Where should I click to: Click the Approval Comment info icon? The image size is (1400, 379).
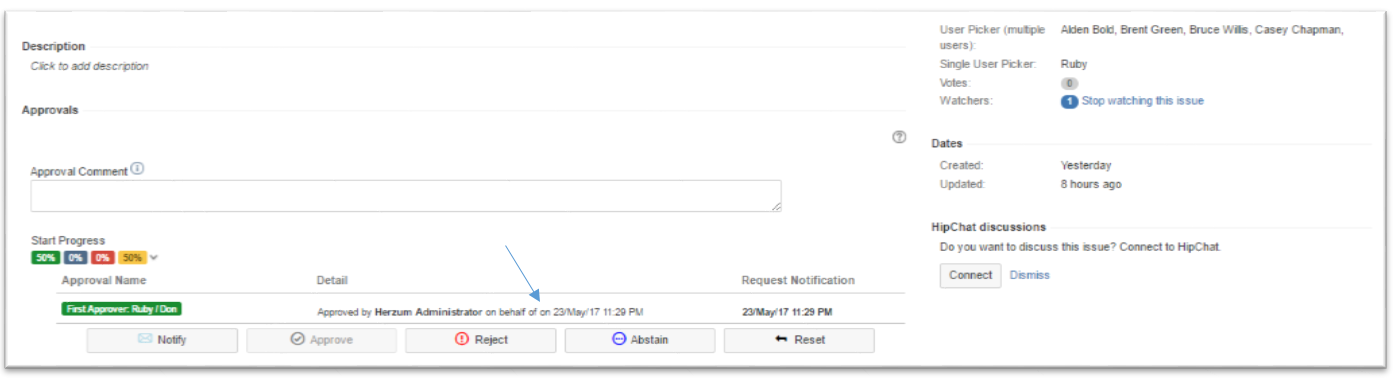click(138, 169)
